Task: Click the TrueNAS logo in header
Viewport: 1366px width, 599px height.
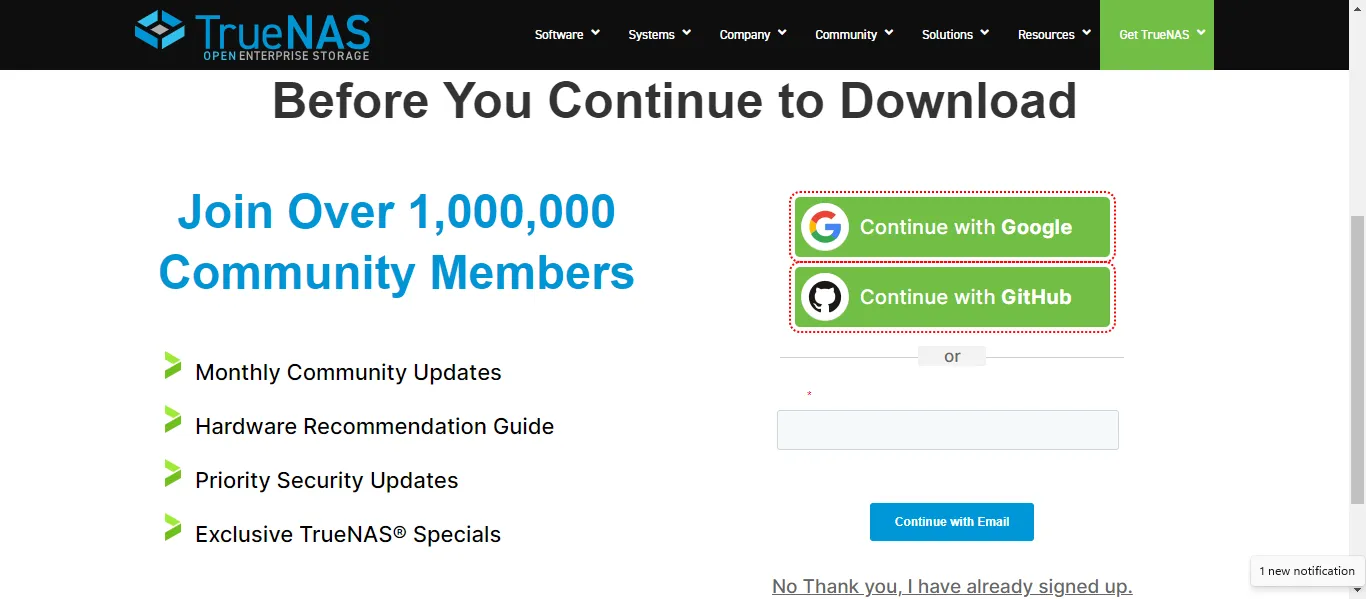Action: (252, 35)
